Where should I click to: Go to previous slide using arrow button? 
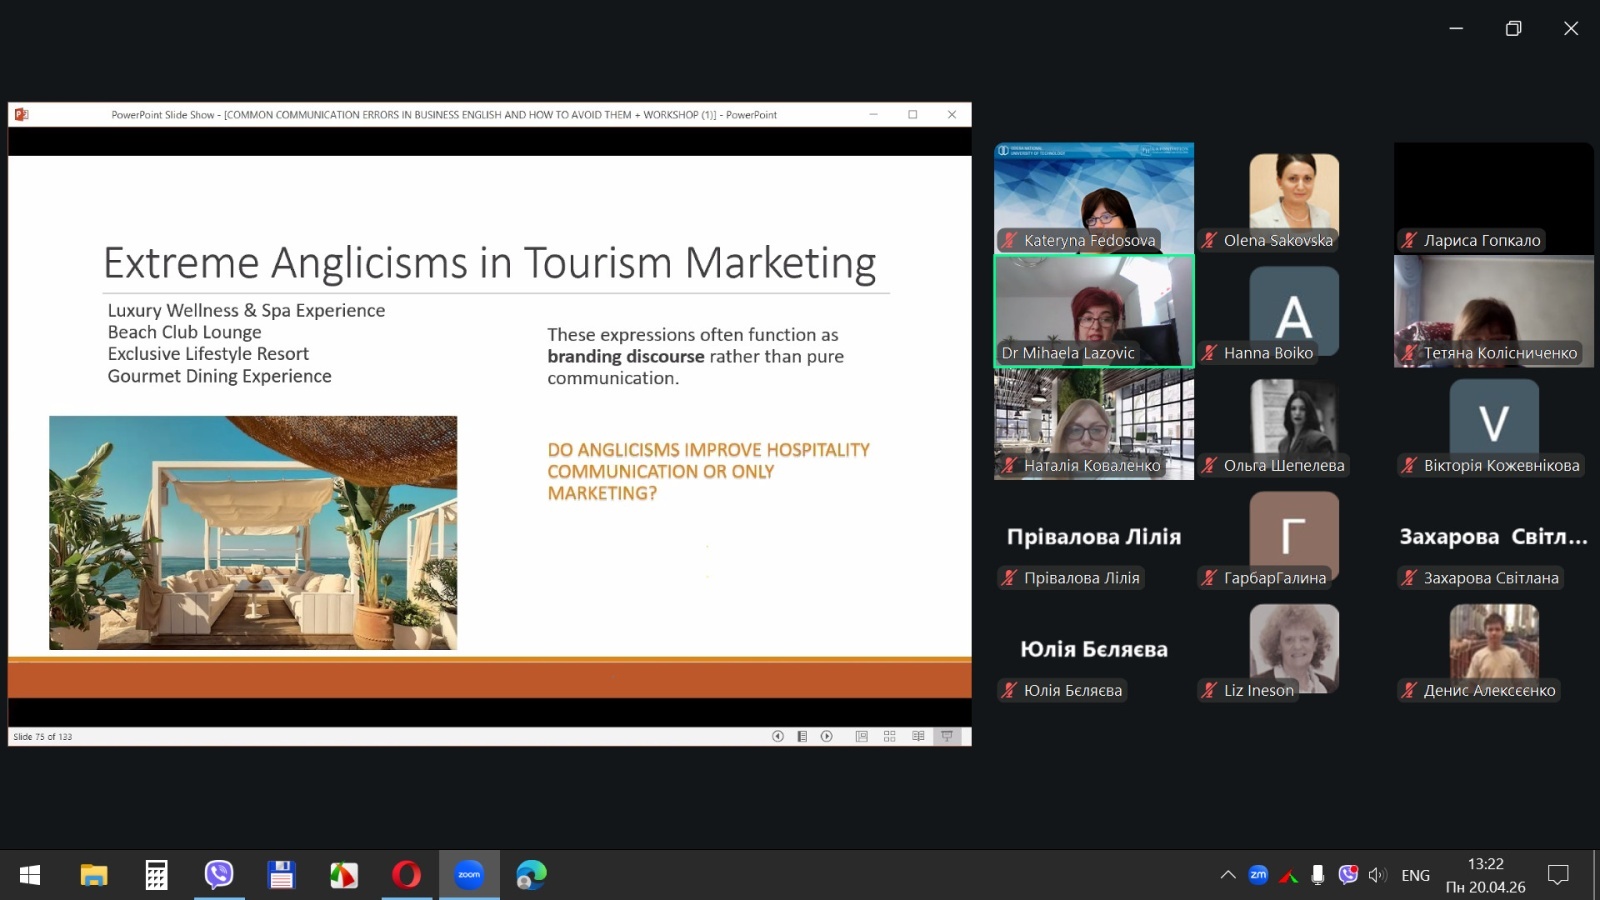point(777,736)
